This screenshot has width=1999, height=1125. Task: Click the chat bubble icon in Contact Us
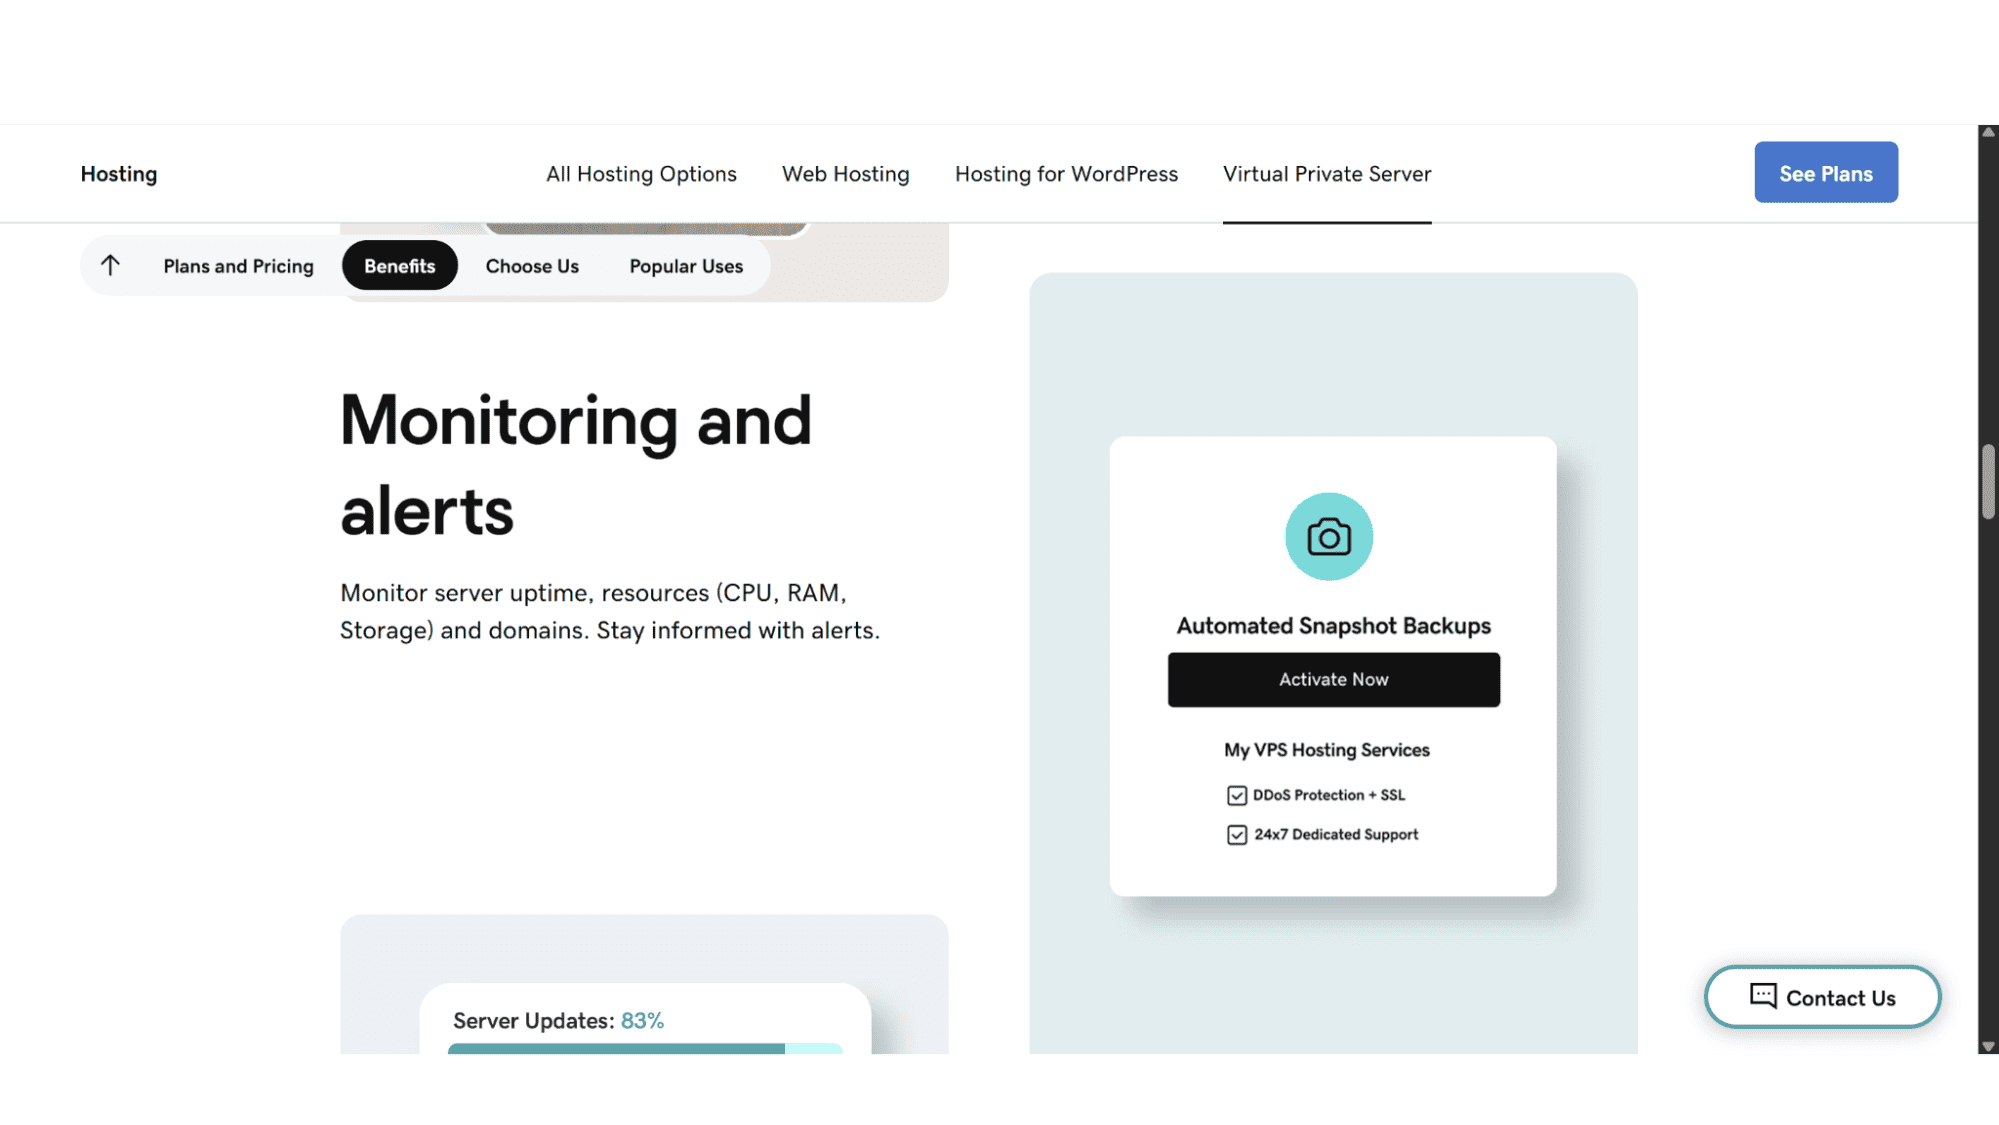tap(1763, 996)
